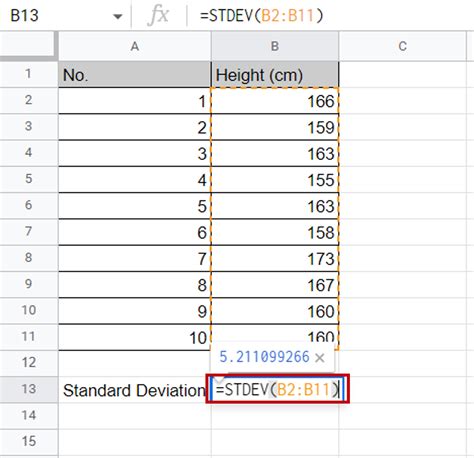Select the row 13 header
This screenshot has width=474, height=458.
(x=28, y=389)
